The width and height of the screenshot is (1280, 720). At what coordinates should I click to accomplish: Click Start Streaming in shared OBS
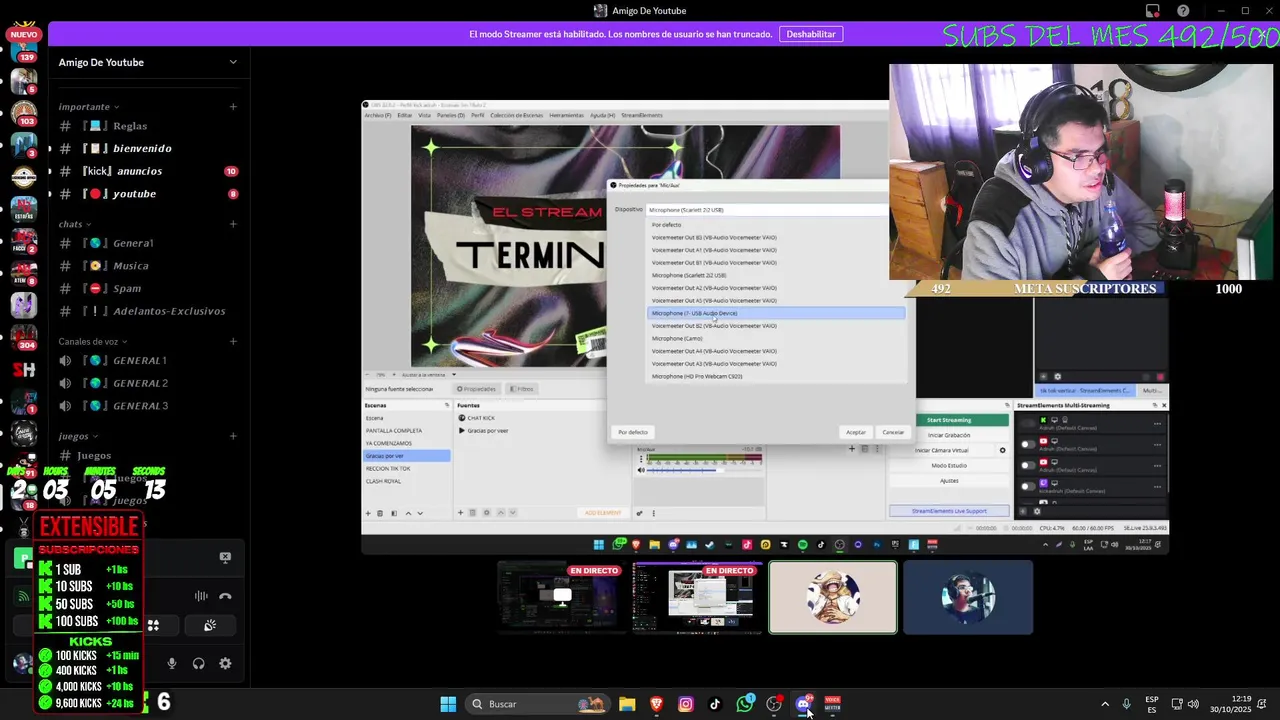[949, 420]
